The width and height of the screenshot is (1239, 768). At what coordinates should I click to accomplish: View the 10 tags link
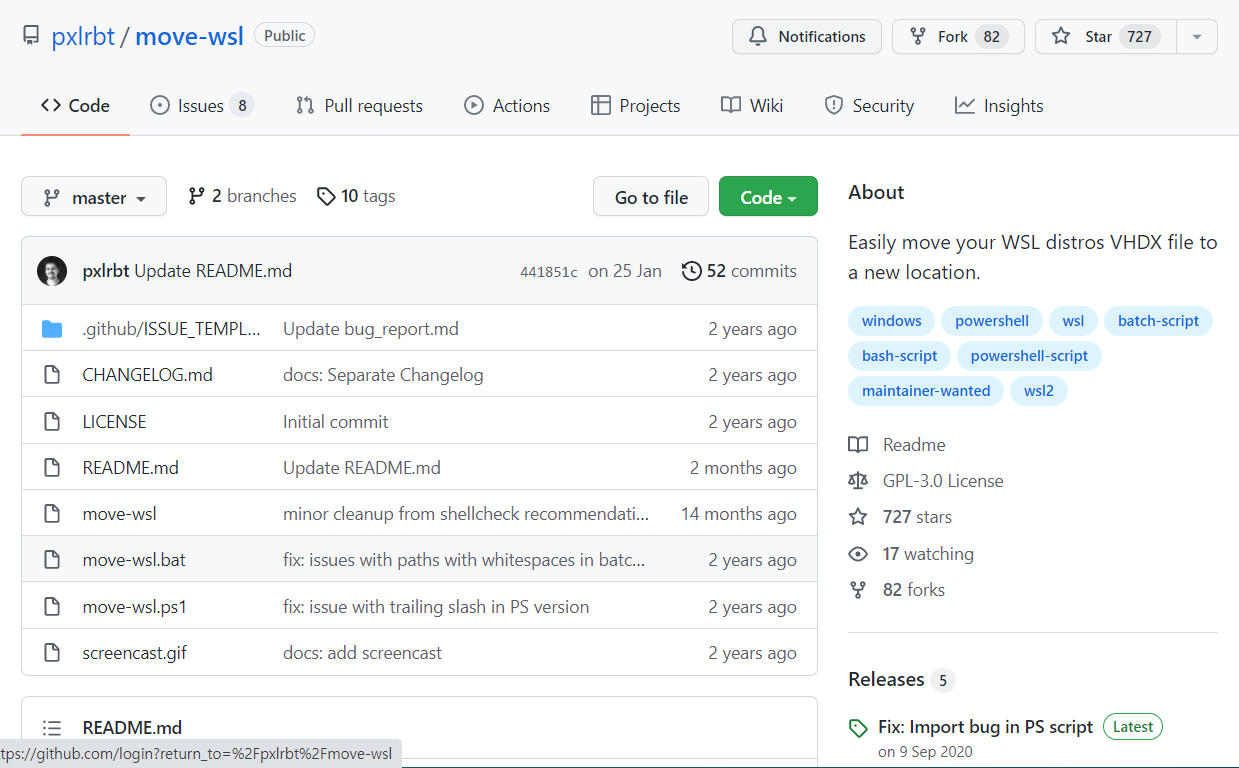(356, 196)
